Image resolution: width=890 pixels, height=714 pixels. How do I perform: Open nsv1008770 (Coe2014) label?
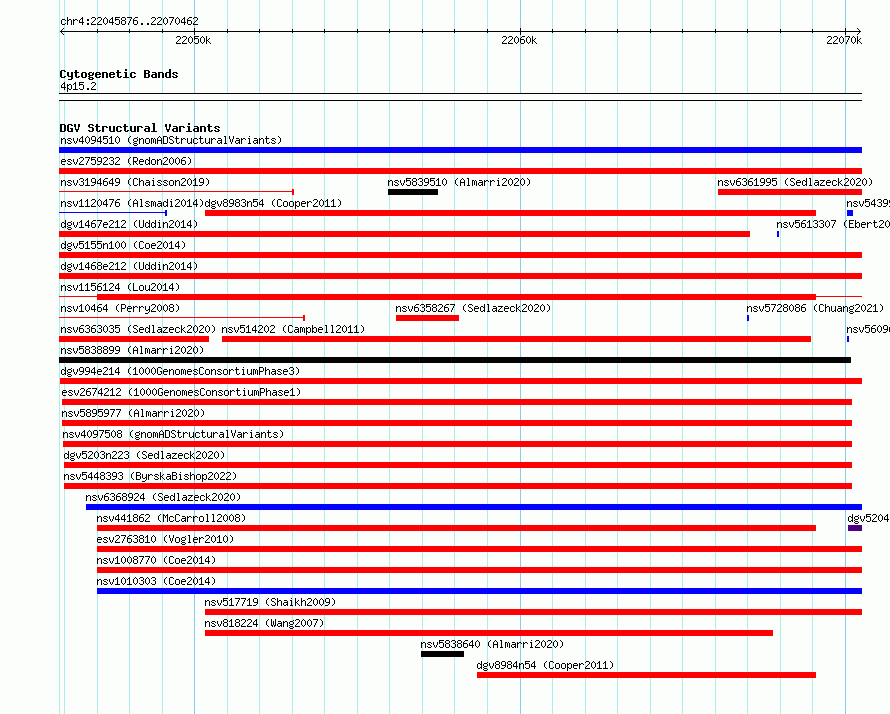[156, 560]
